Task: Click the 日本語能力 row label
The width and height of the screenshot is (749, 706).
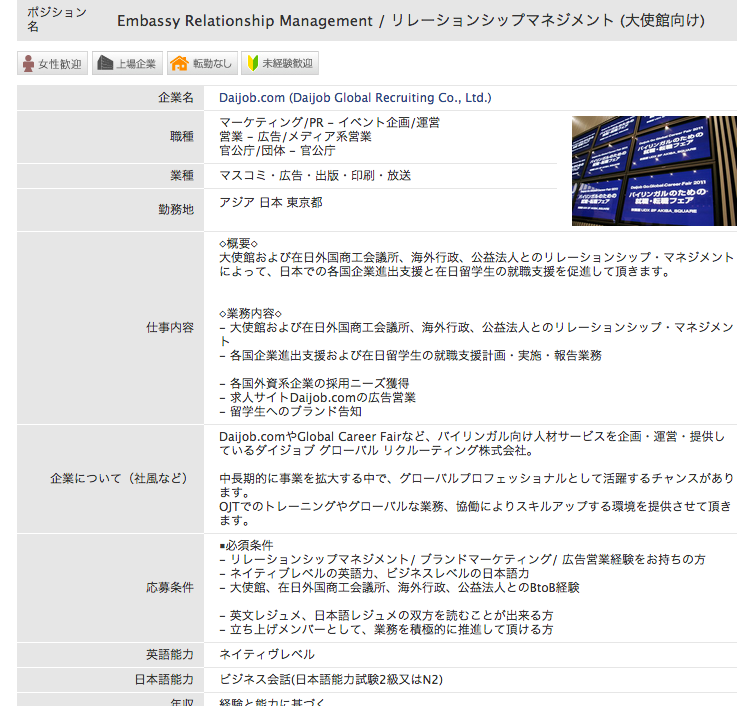Action: [164, 679]
